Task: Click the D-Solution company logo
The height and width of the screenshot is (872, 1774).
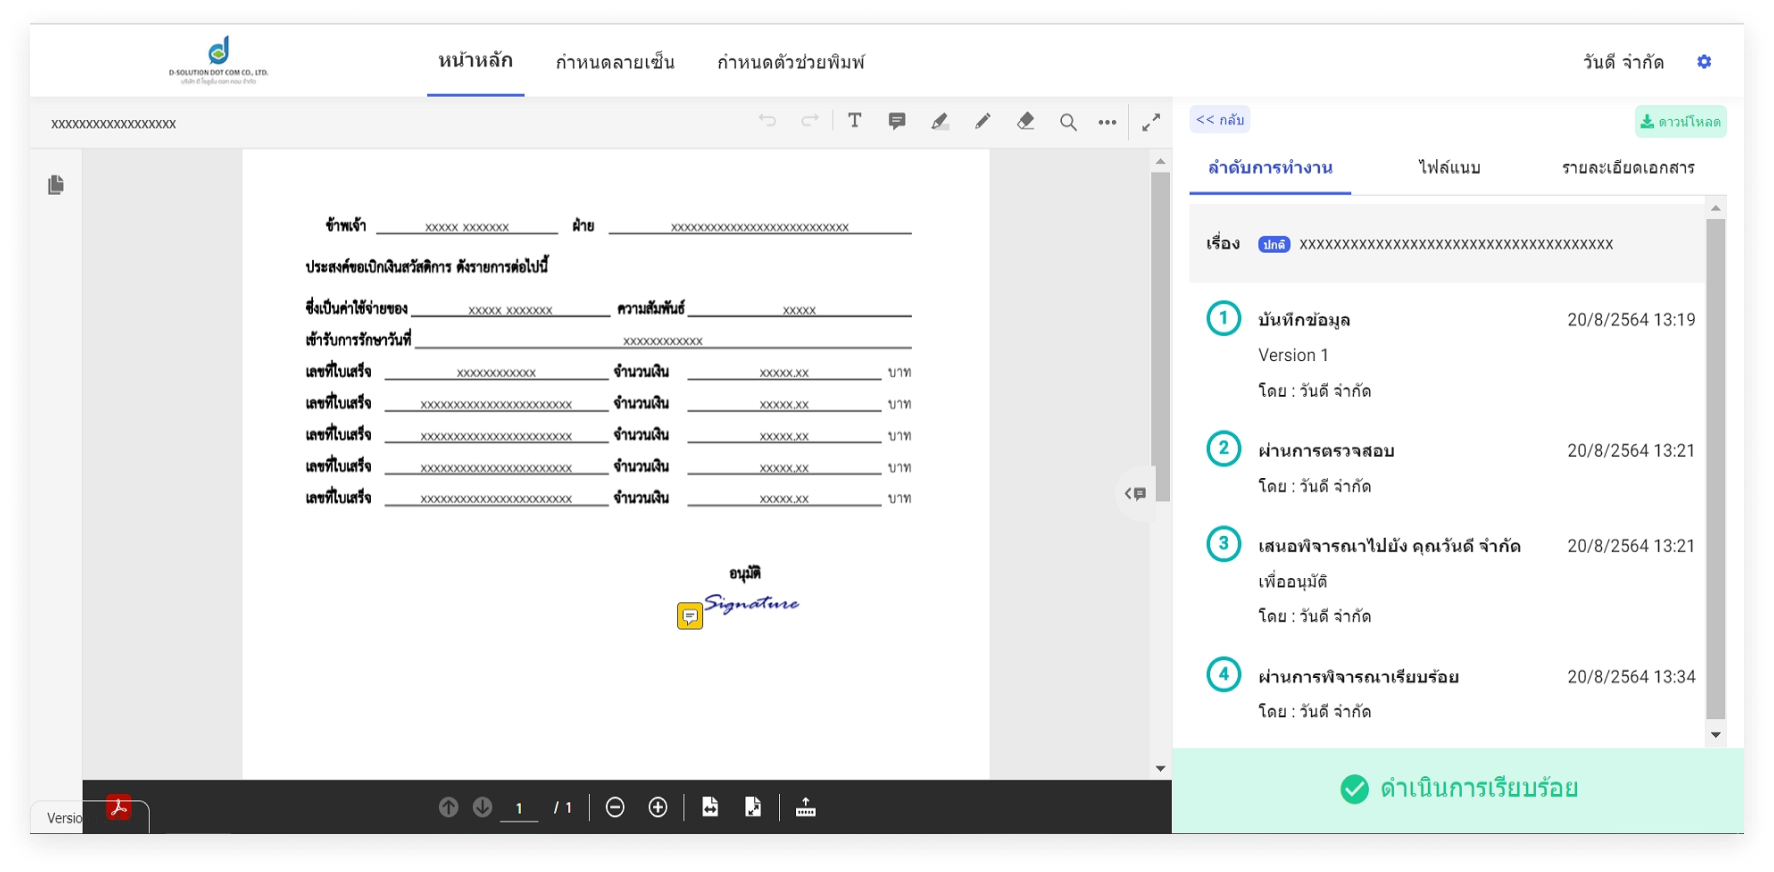Action: 218,60
